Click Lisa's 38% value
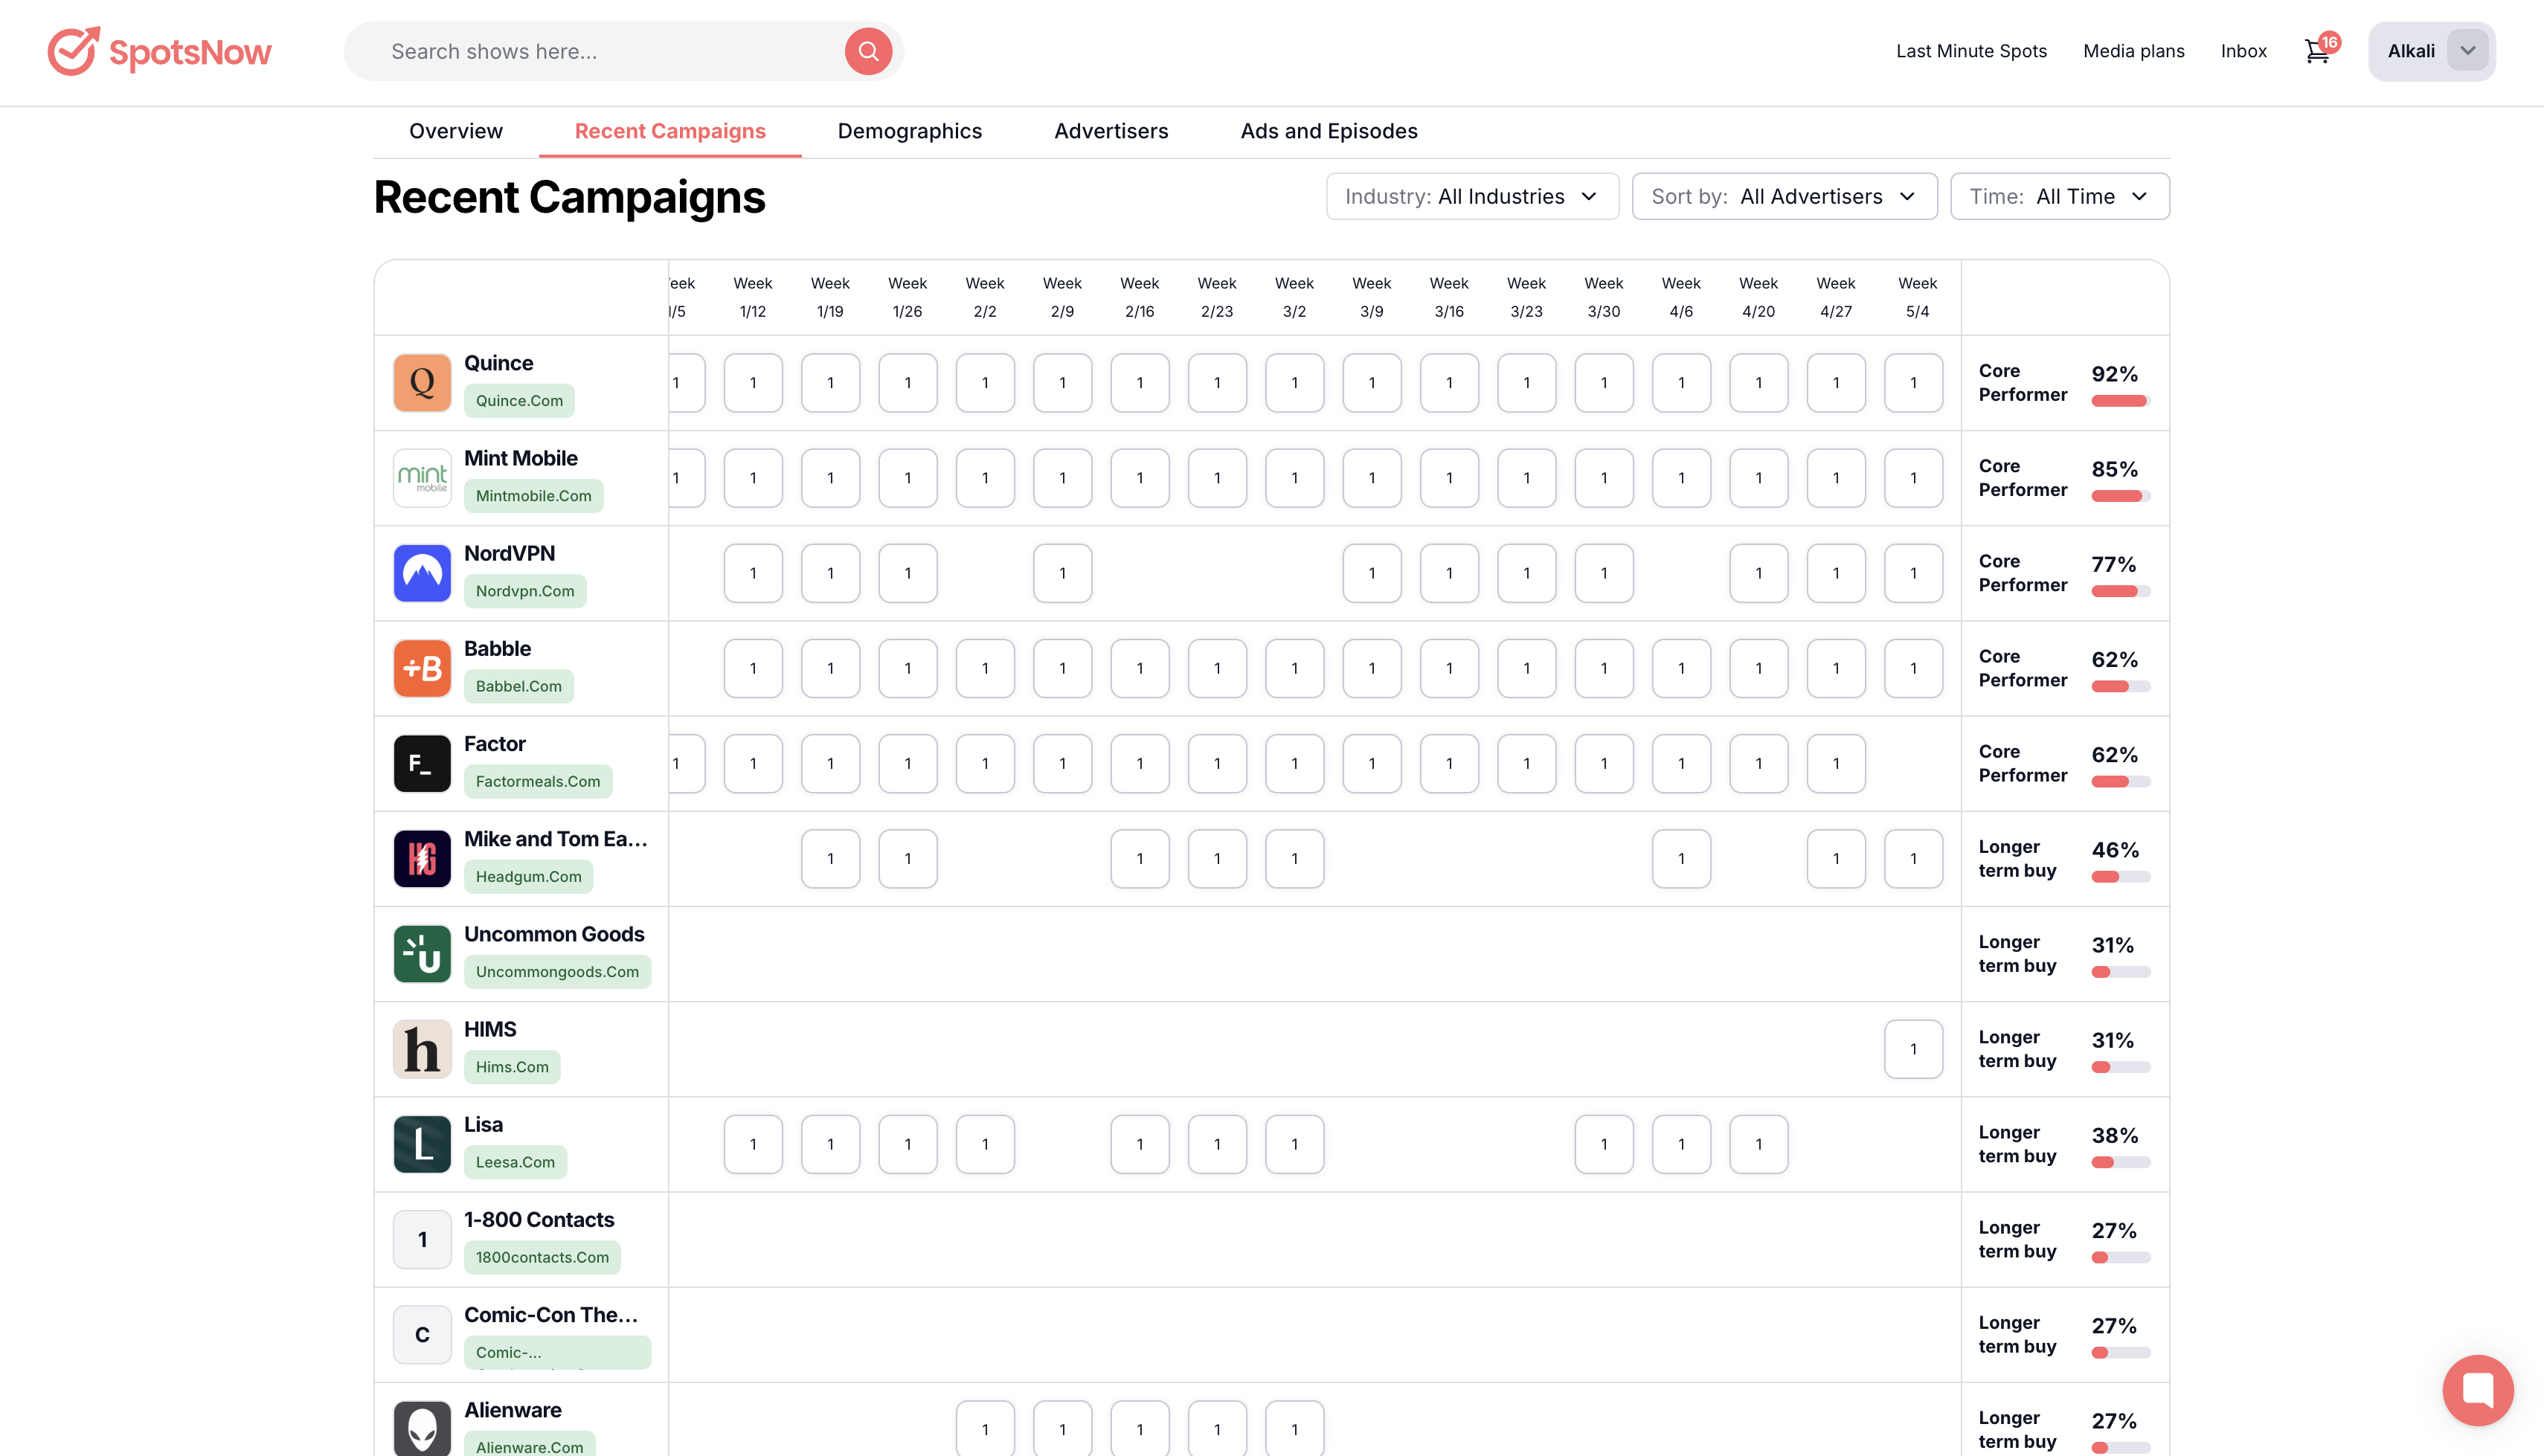The height and width of the screenshot is (1456, 2544). [2114, 1135]
